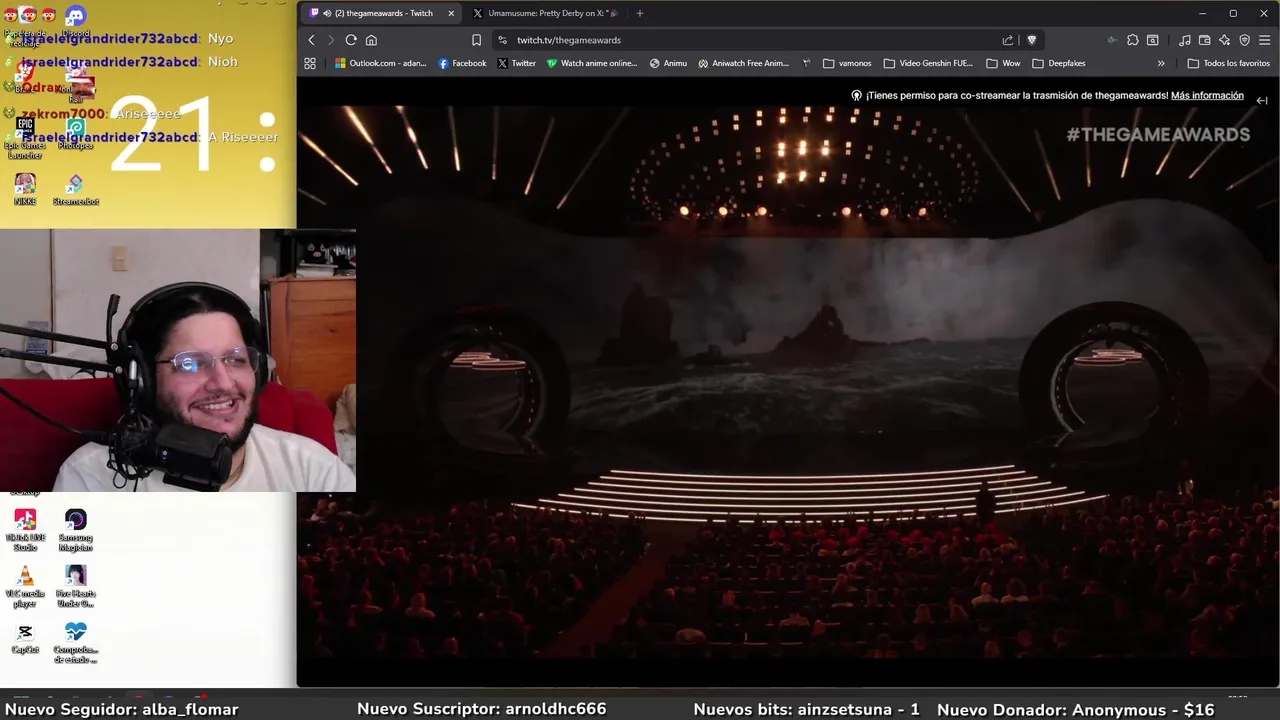
Task: Open the Five Hearts Under One Roof shortcut
Action: click(75, 587)
